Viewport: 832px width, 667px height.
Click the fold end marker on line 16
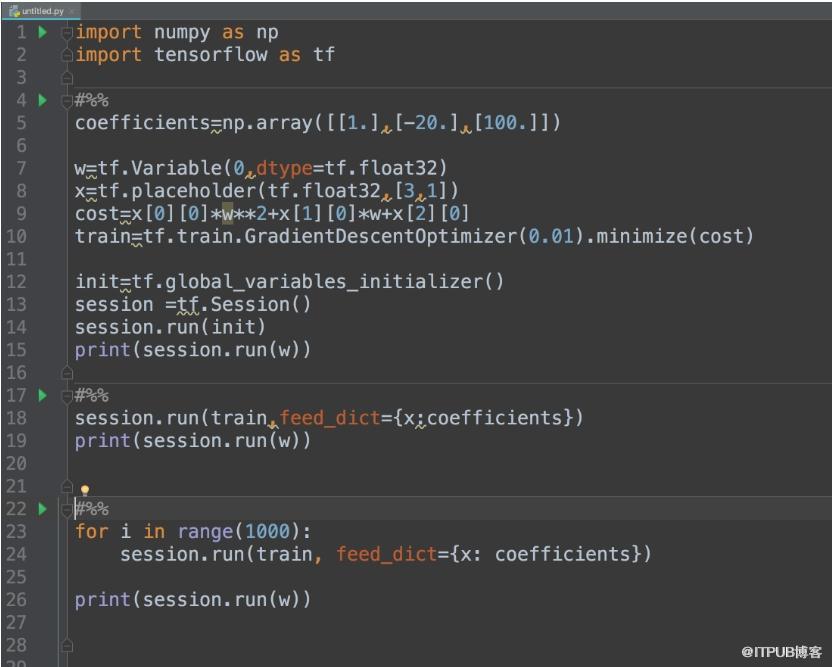67,373
